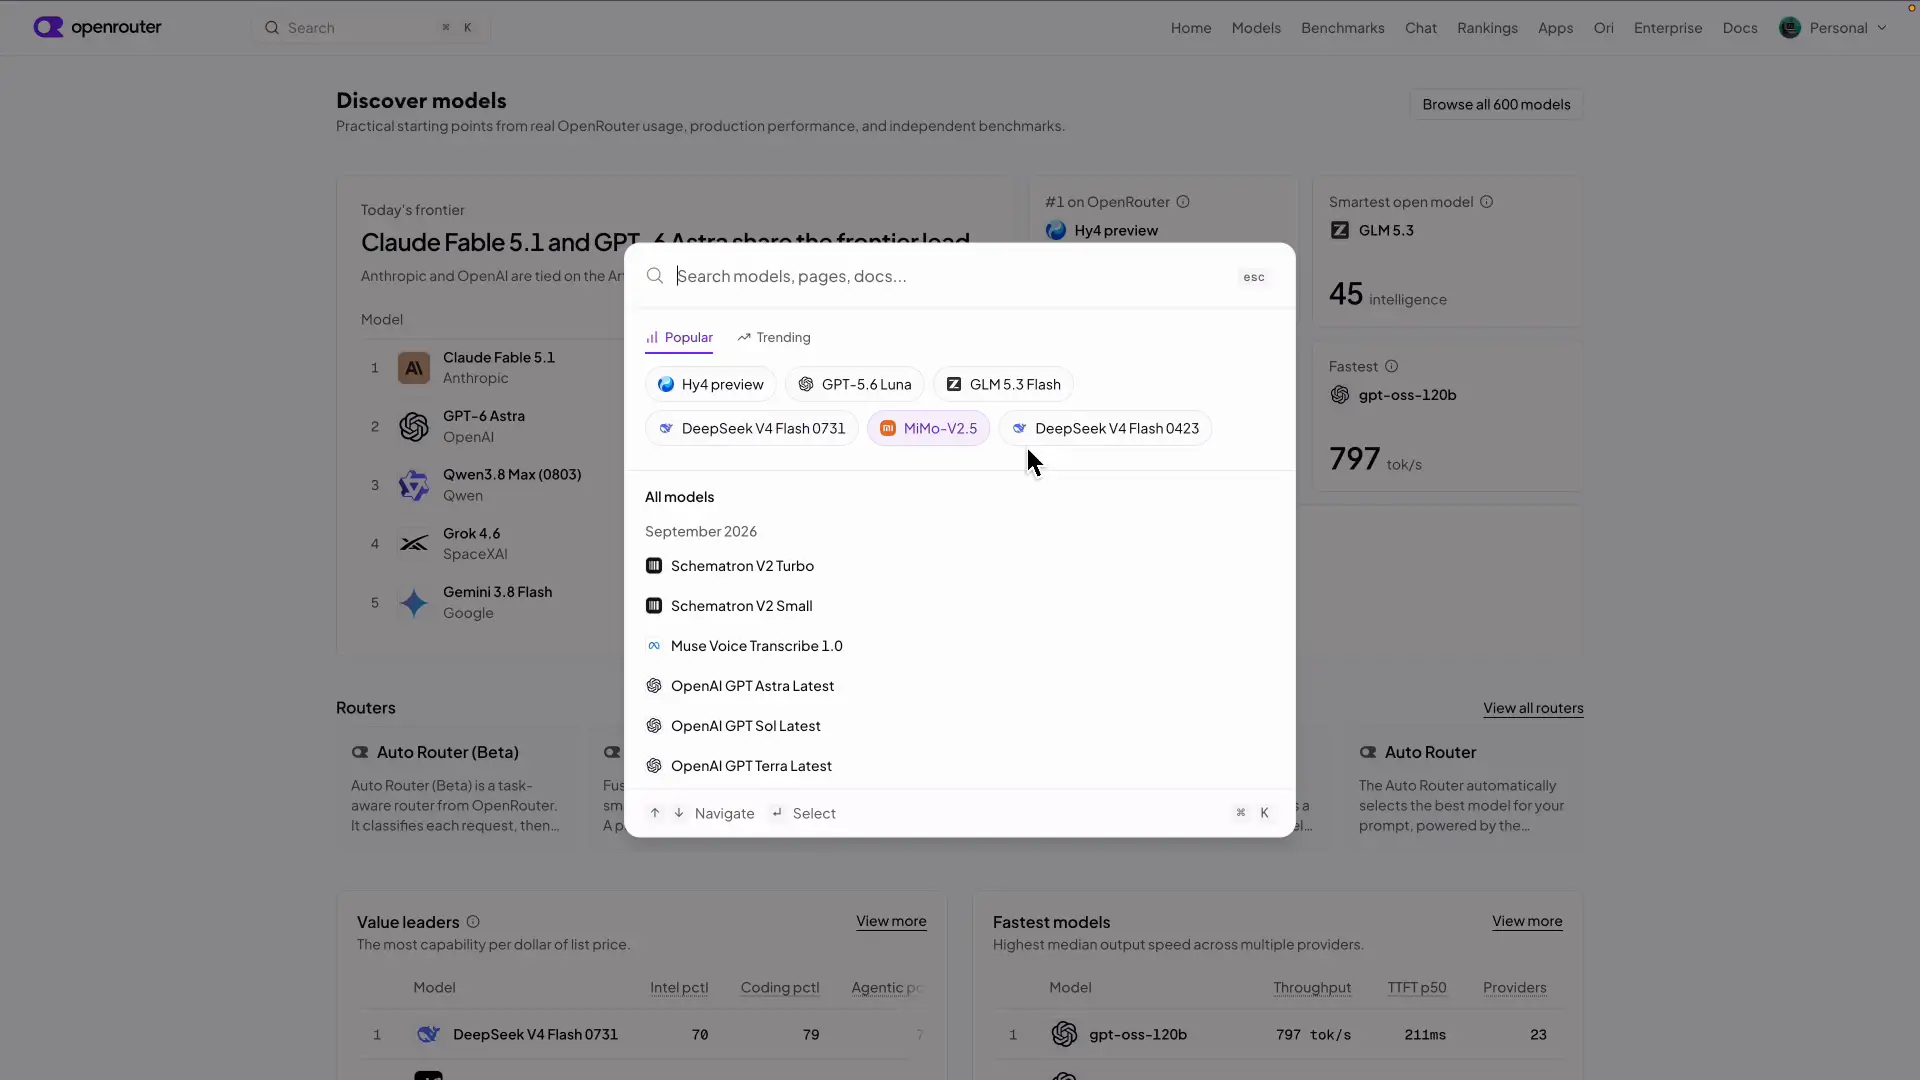The width and height of the screenshot is (1920, 1080).
Task: Open the Docs nav link
Action: point(1740,28)
